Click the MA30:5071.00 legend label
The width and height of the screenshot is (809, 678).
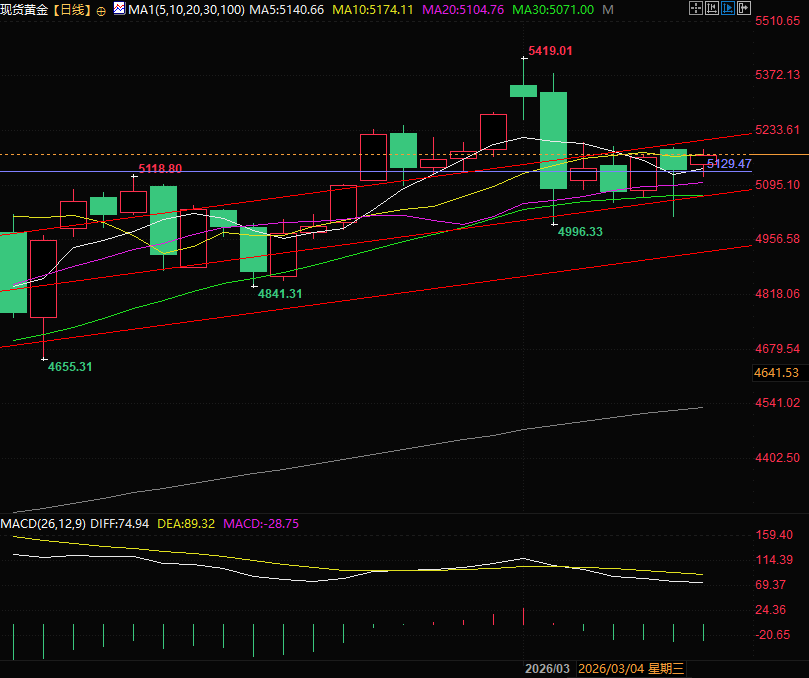[x=553, y=9]
